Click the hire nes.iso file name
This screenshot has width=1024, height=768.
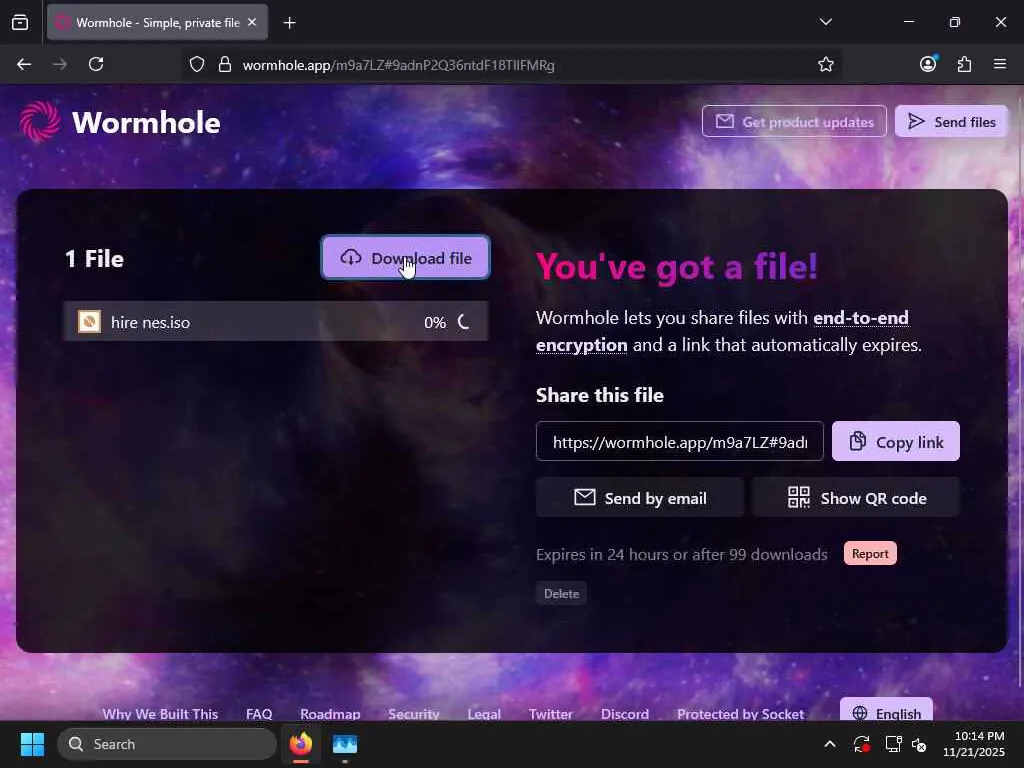click(x=150, y=322)
